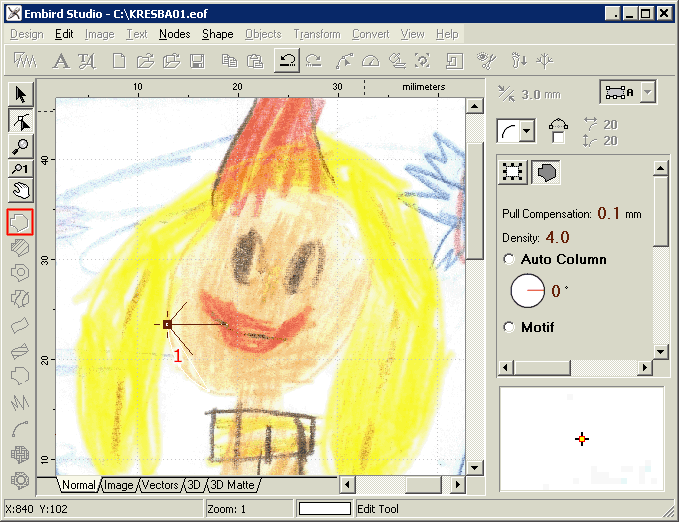Select the arrow Select tool

(20, 94)
